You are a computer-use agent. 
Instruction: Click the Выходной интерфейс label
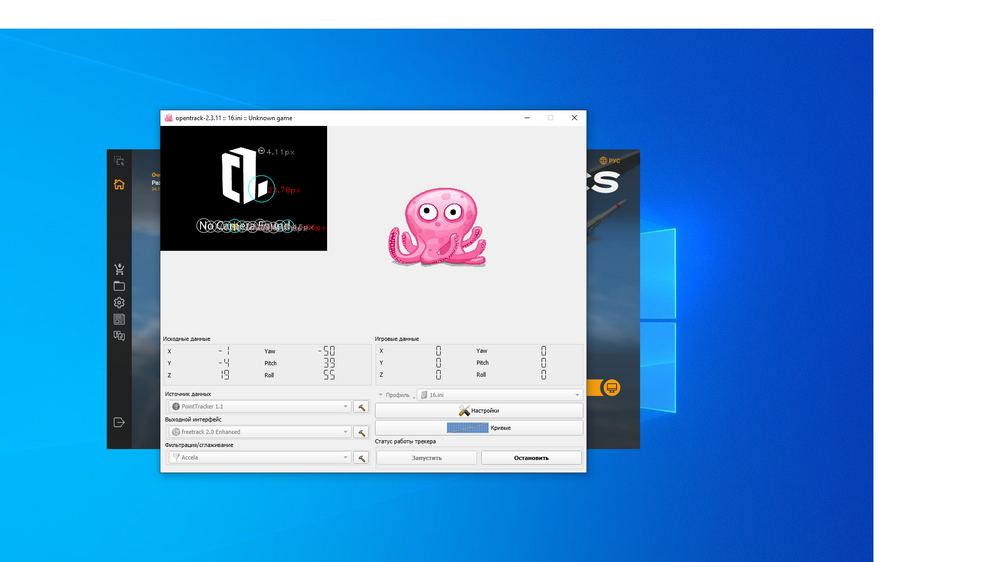click(x=193, y=420)
